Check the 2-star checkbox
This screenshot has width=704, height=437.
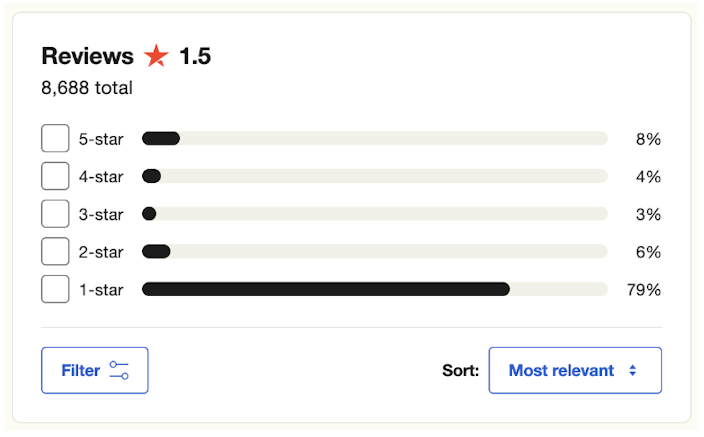55,252
